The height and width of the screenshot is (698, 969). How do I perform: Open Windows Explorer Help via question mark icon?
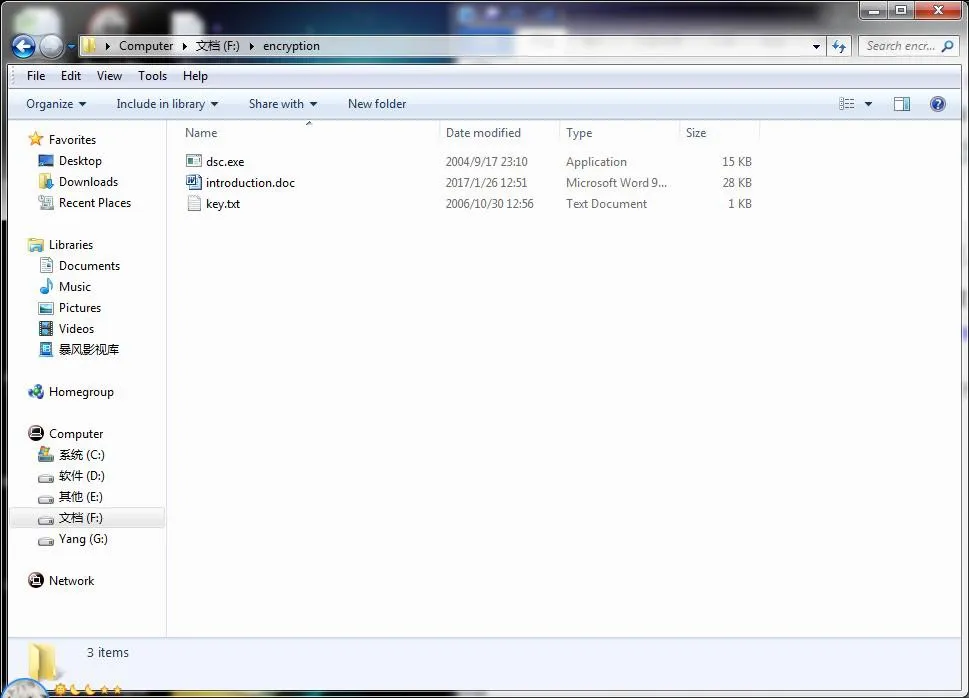point(937,103)
